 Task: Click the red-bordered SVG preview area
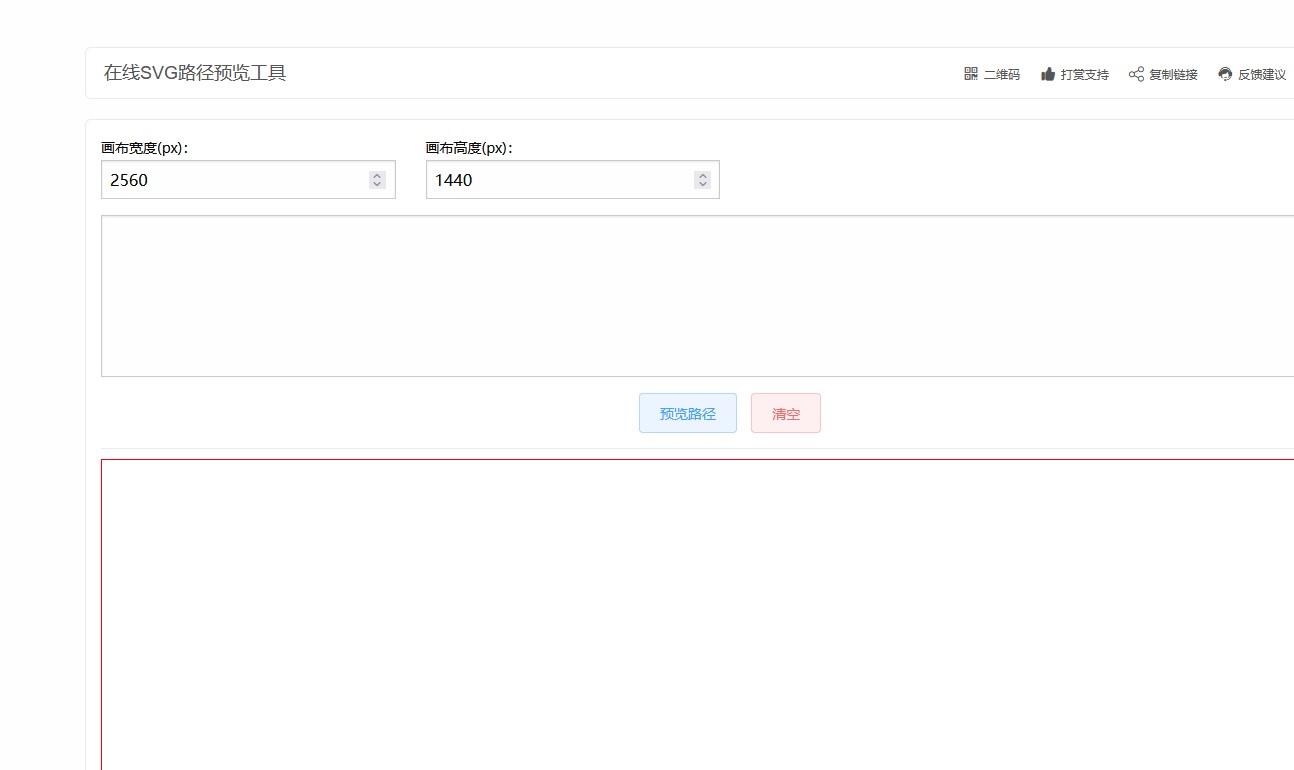coord(690,610)
